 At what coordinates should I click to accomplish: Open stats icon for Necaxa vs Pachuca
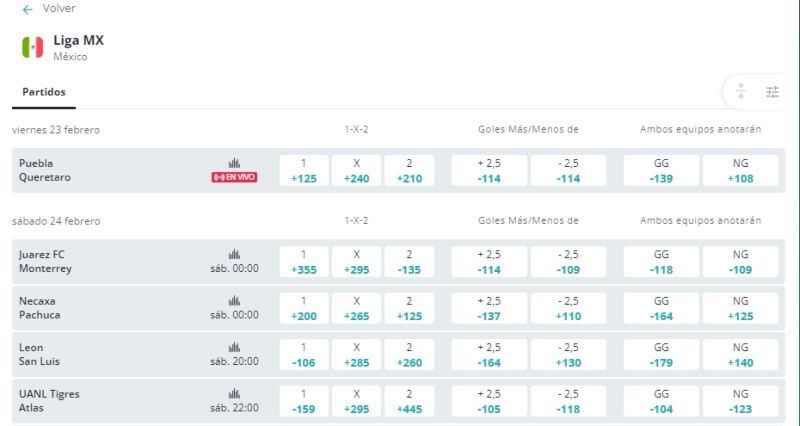(234, 300)
